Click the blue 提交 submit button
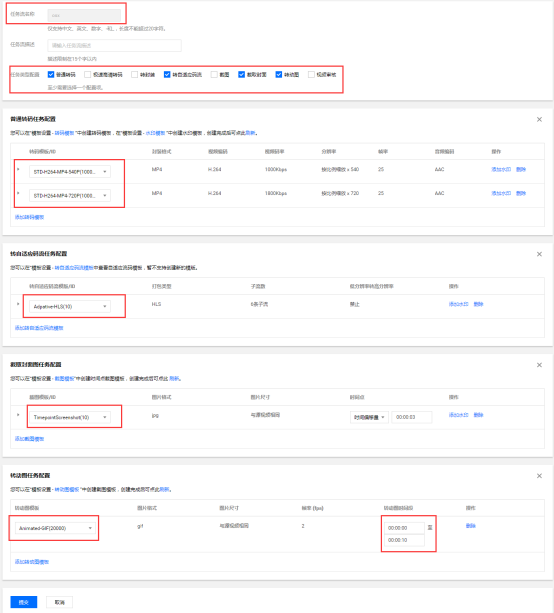 24,602
